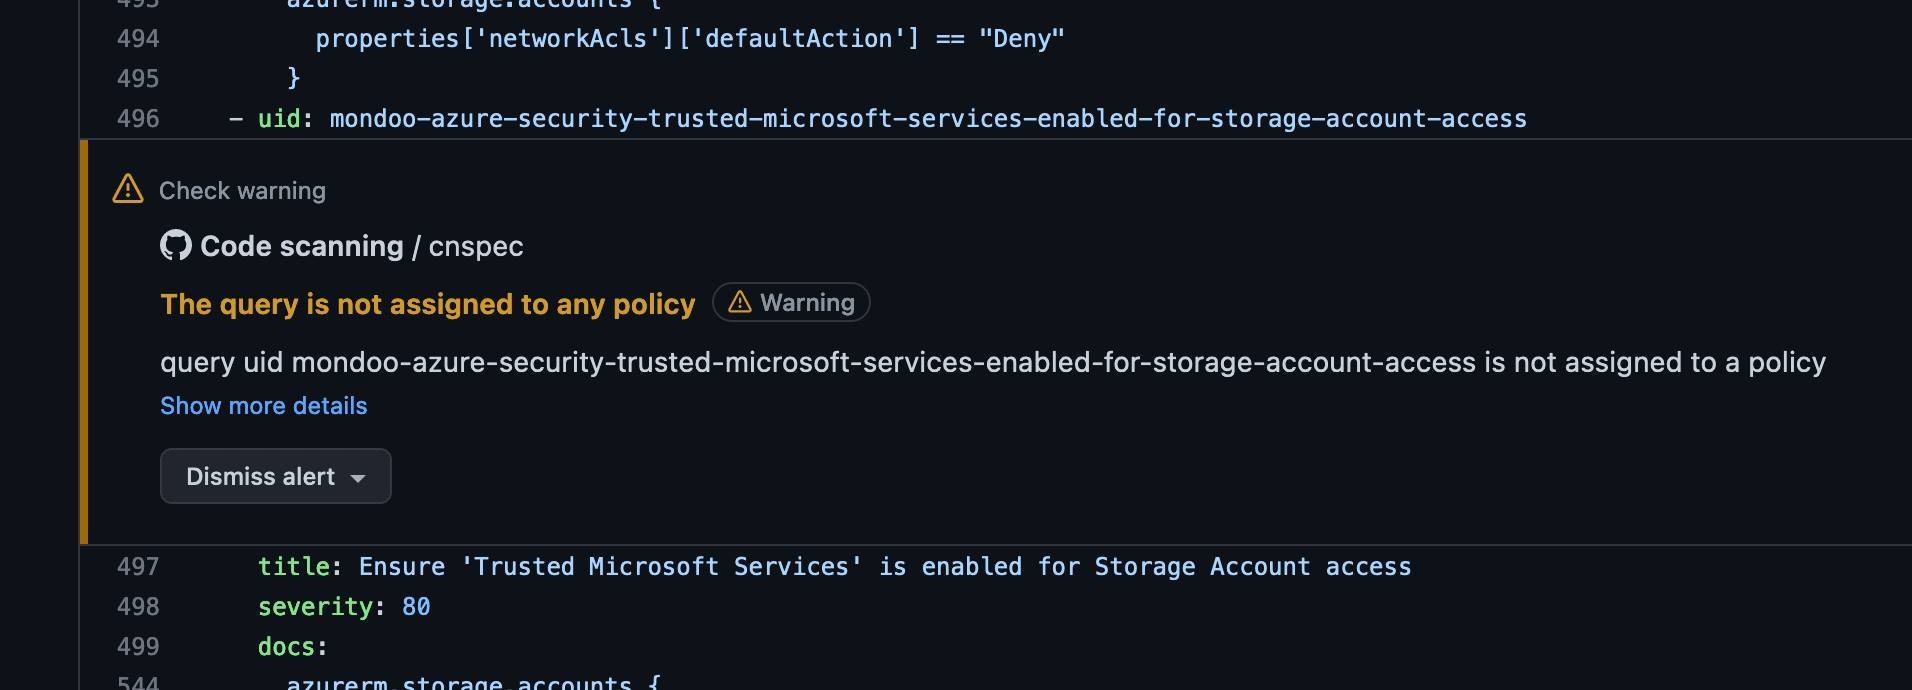Expand more details for the alert
The width and height of the screenshot is (1912, 690).
click(x=263, y=406)
